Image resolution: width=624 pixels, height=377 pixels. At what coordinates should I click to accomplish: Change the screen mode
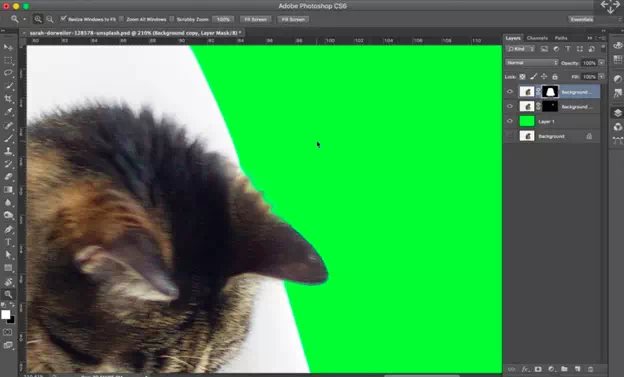pyautogui.click(x=8, y=345)
